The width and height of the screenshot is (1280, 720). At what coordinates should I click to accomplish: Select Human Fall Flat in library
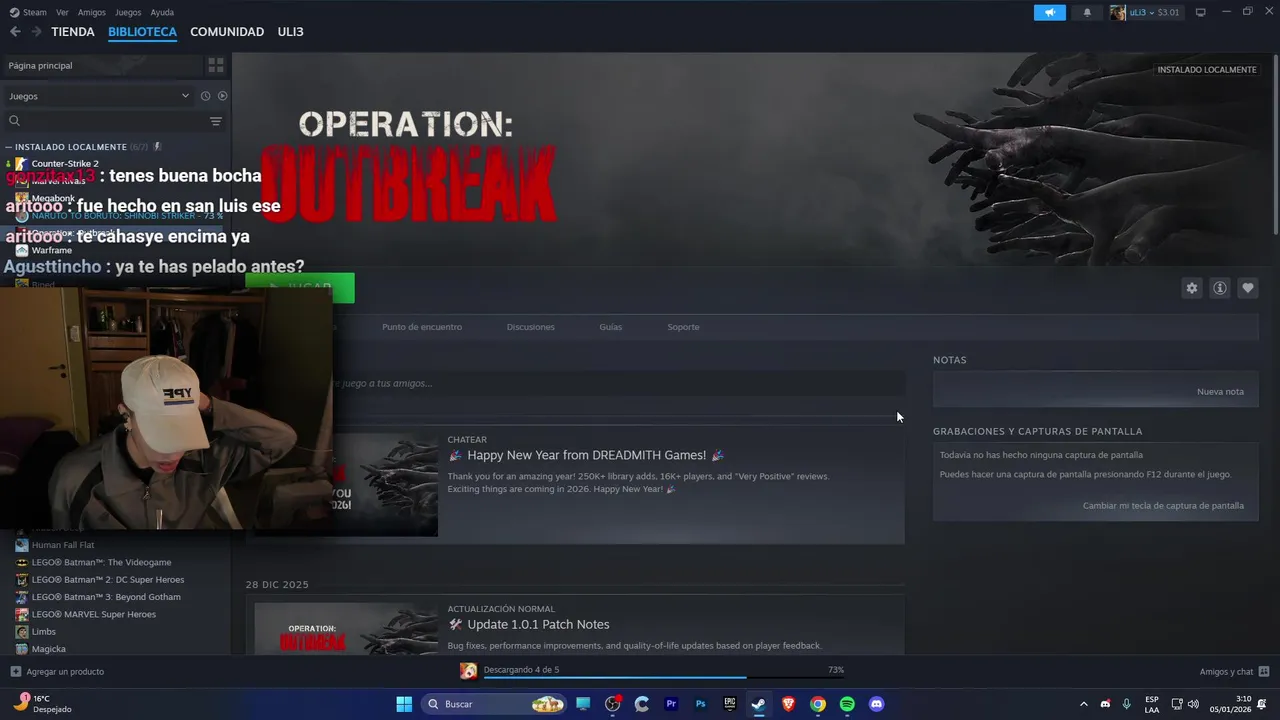click(x=63, y=545)
